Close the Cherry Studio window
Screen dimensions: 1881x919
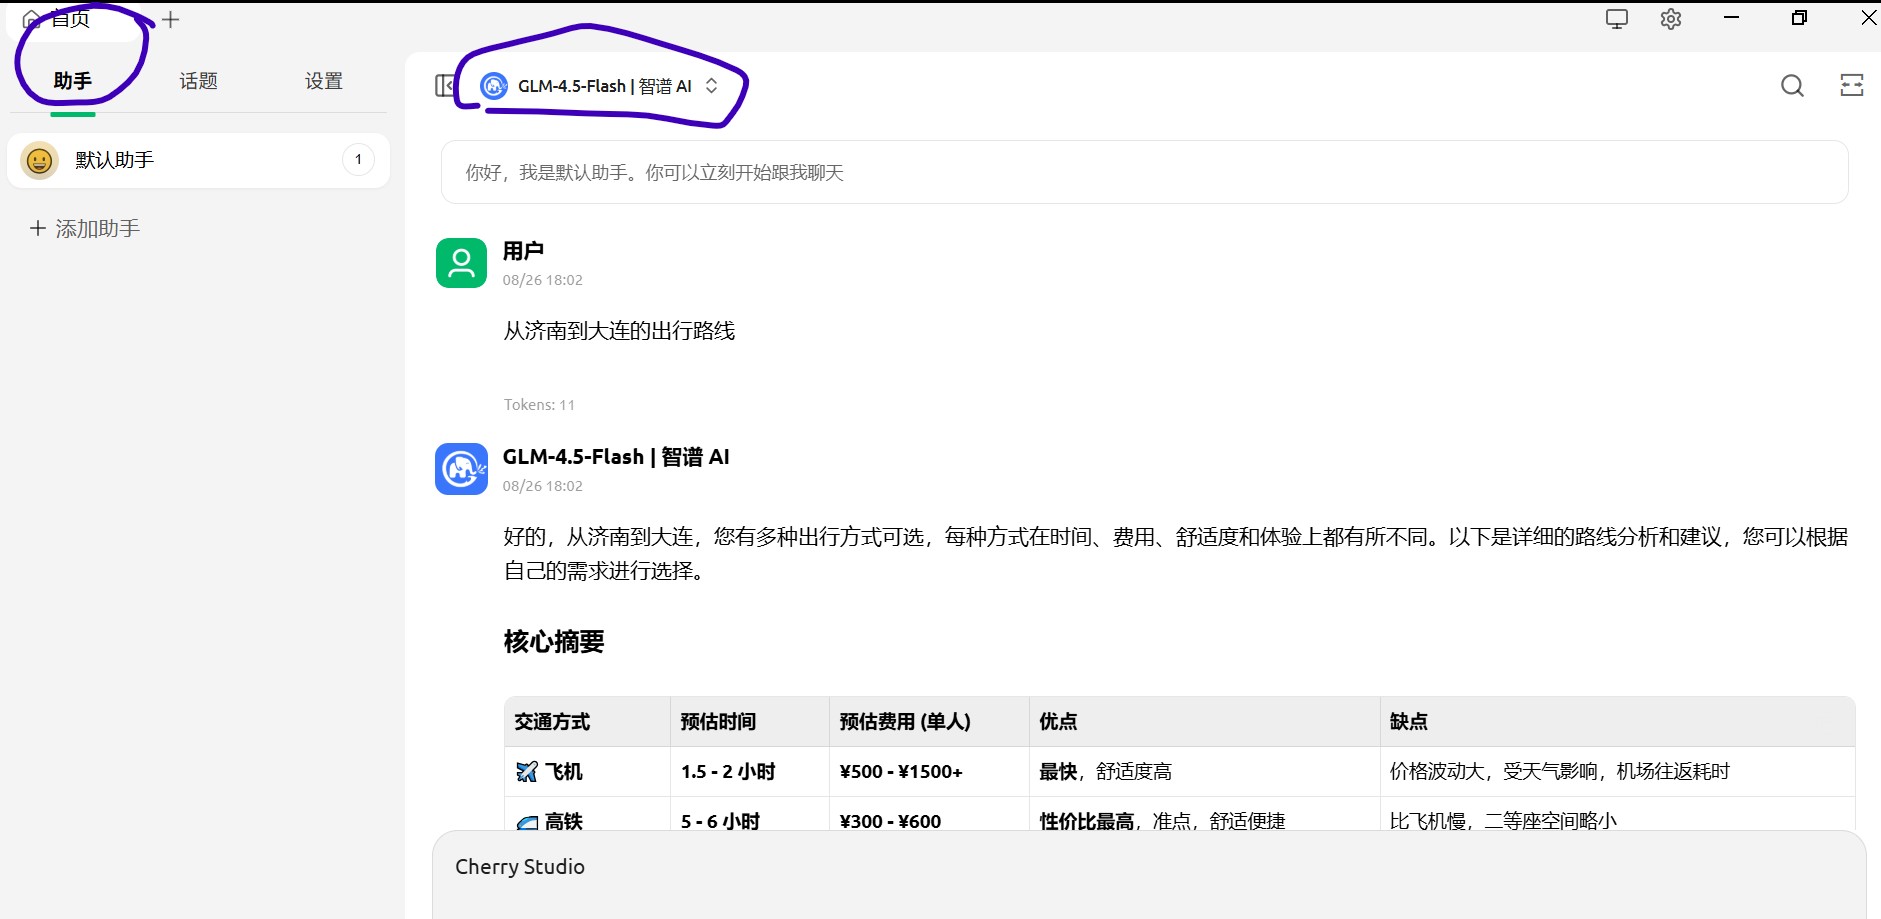click(x=1868, y=18)
